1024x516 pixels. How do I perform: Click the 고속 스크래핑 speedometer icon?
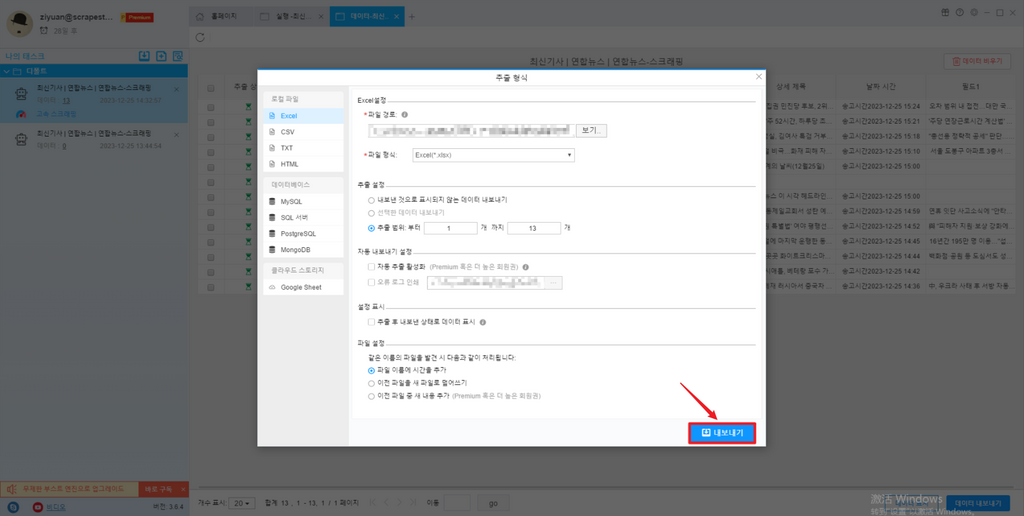[x=22, y=114]
